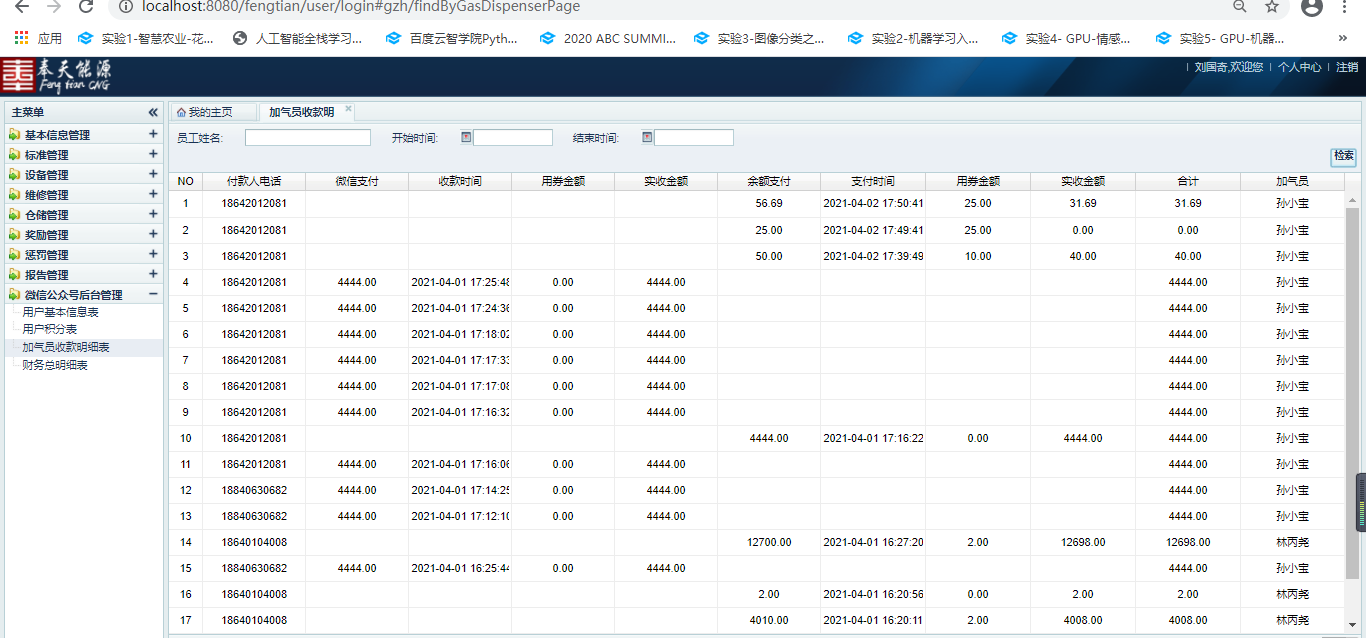Click the 注销 logout link
This screenshot has width=1366, height=638.
coord(1347,68)
